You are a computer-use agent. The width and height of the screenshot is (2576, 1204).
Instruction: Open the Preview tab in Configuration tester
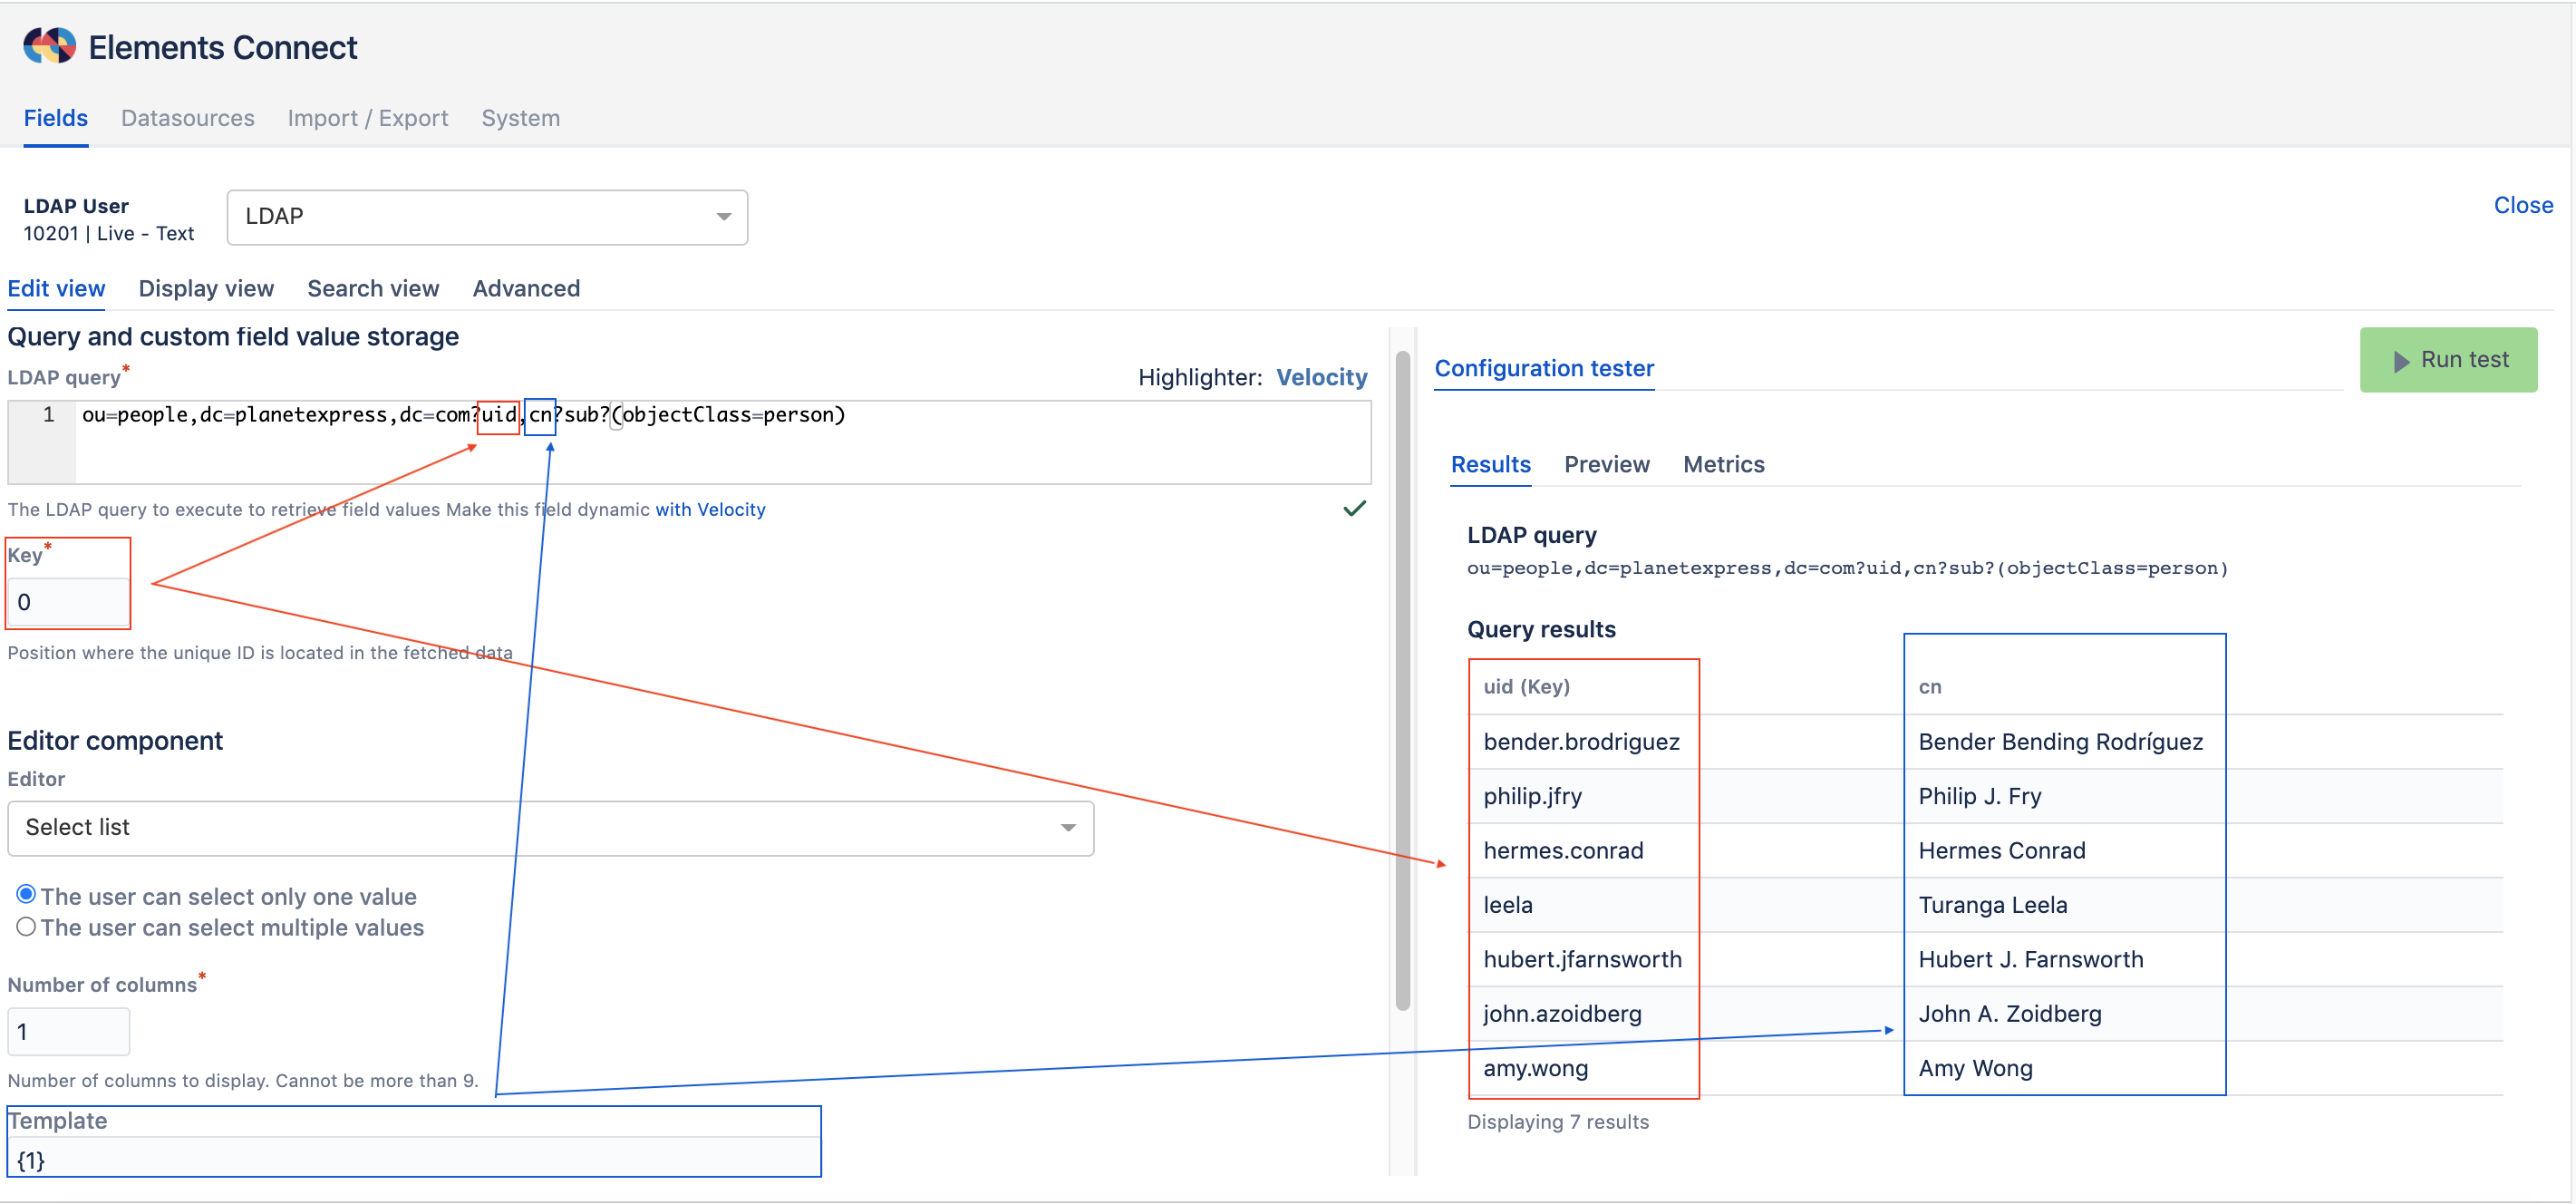click(1606, 464)
